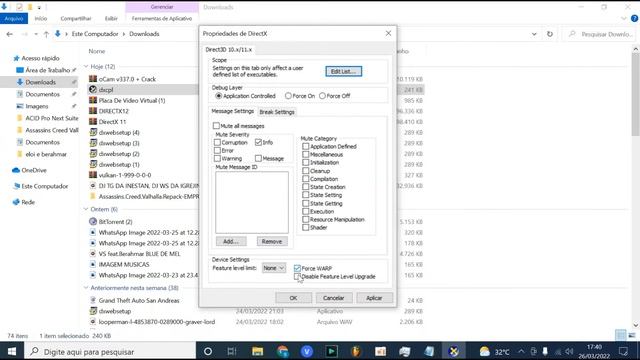This screenshot has width=640, height=360.
Task: Collapse the Ontem (6) group
Action: click(86, 209)
